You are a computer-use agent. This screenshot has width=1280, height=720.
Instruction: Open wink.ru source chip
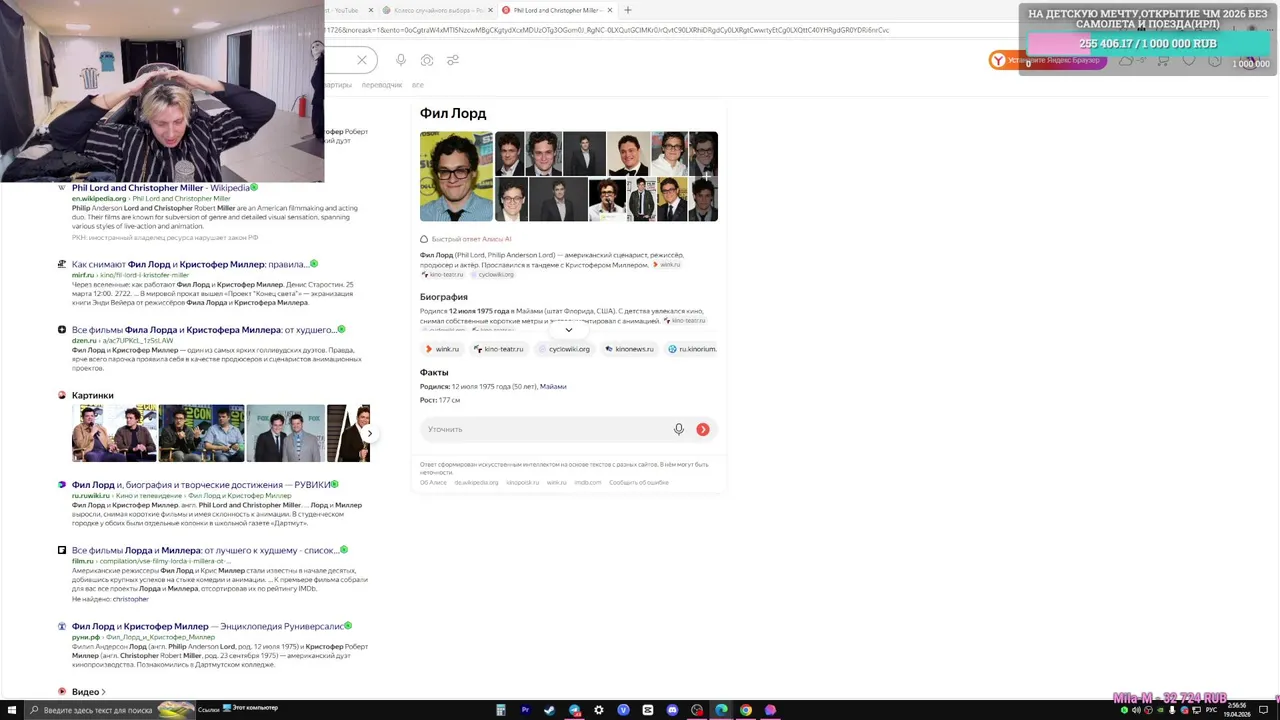pos(441,349)
